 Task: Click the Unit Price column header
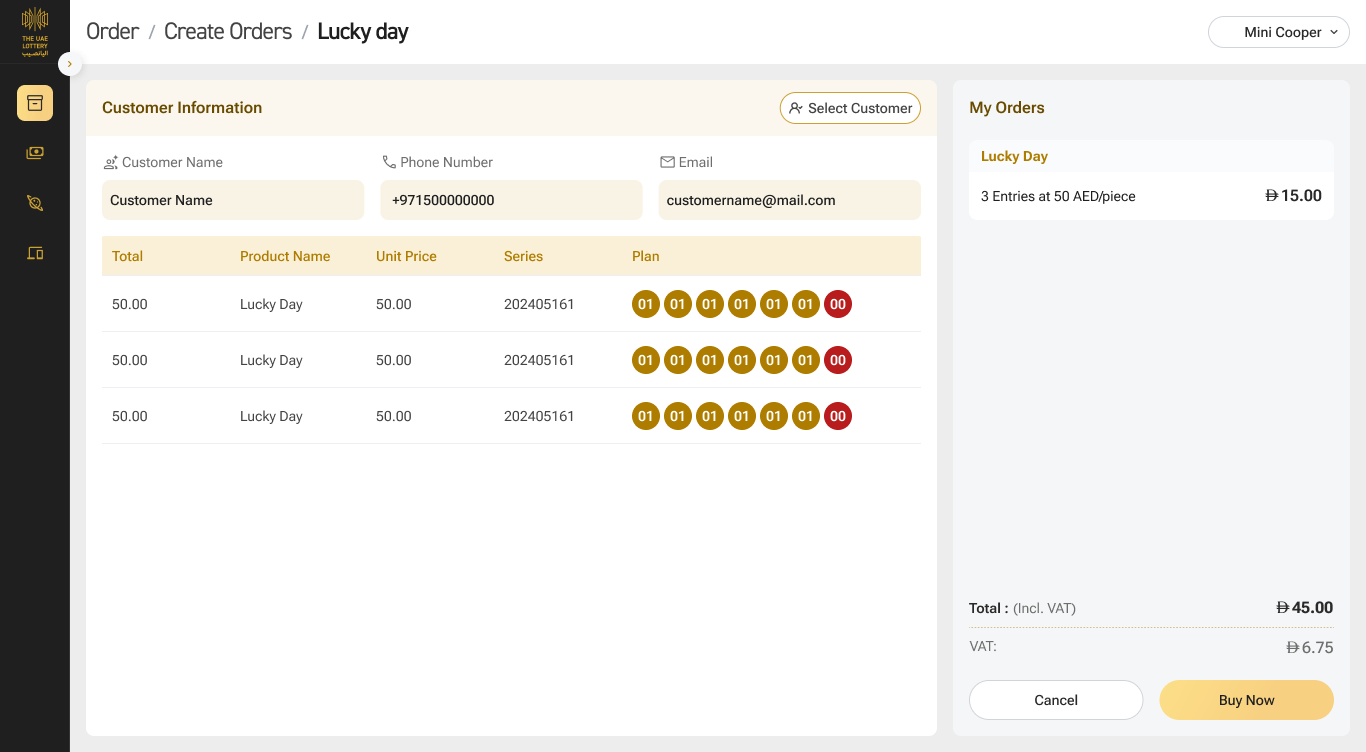coord(406,256)
